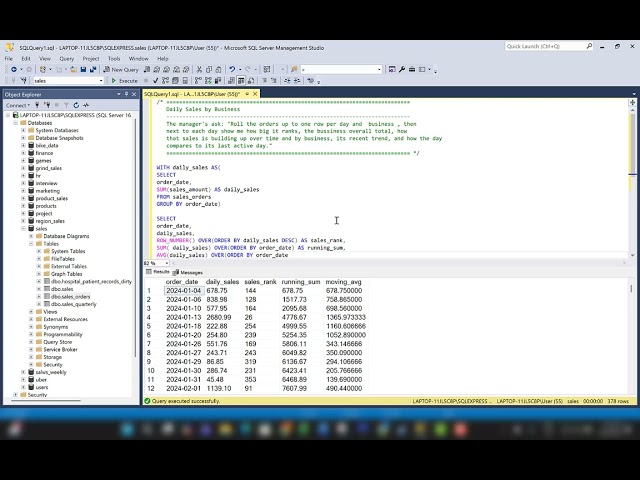Click the Comment out selected lines icon
This screenshot has width=640, height=480.
[264, 81]
